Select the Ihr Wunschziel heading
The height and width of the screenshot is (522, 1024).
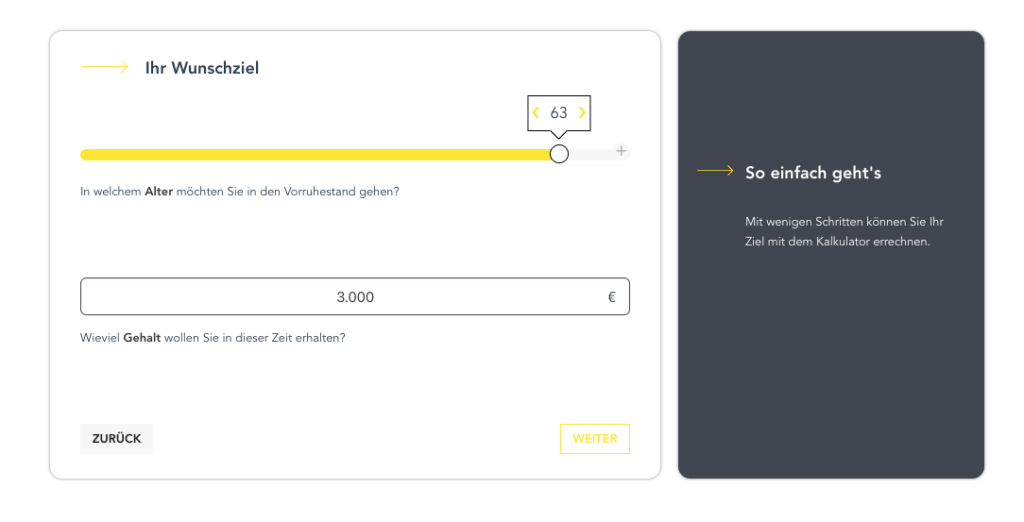click(x=202, y=68)
